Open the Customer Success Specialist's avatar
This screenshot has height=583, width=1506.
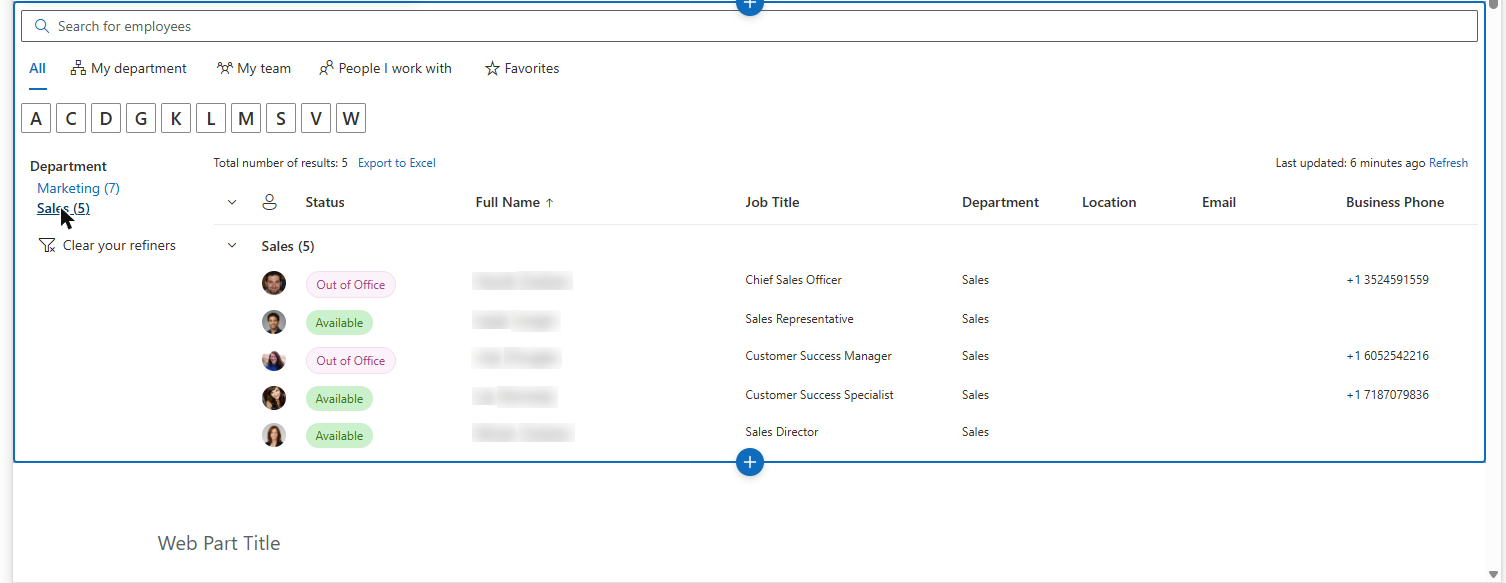[x=274, y=398]
